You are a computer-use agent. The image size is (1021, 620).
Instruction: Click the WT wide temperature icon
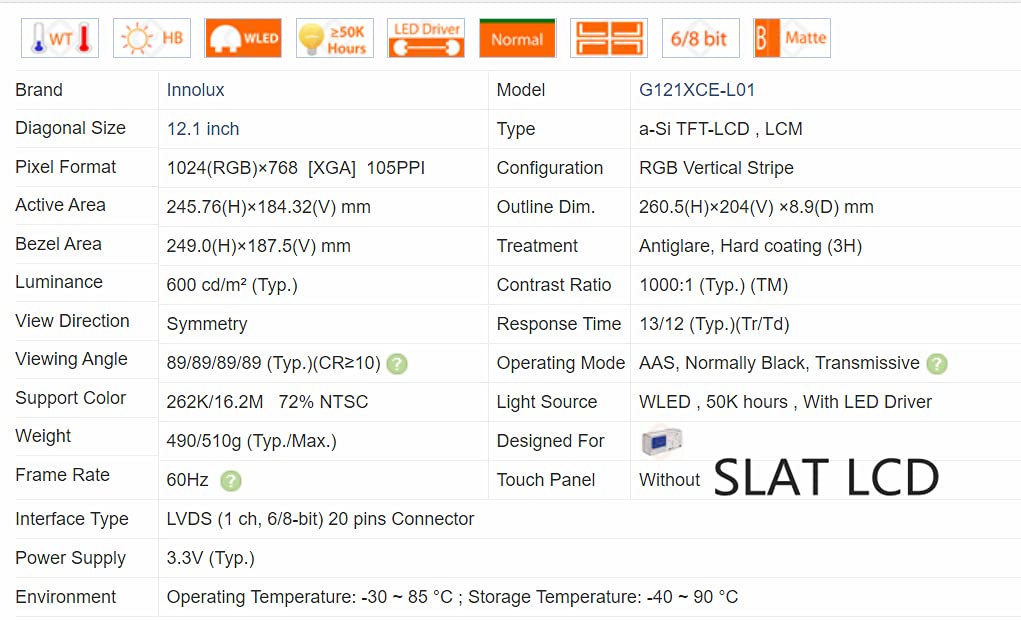point(60,38)
